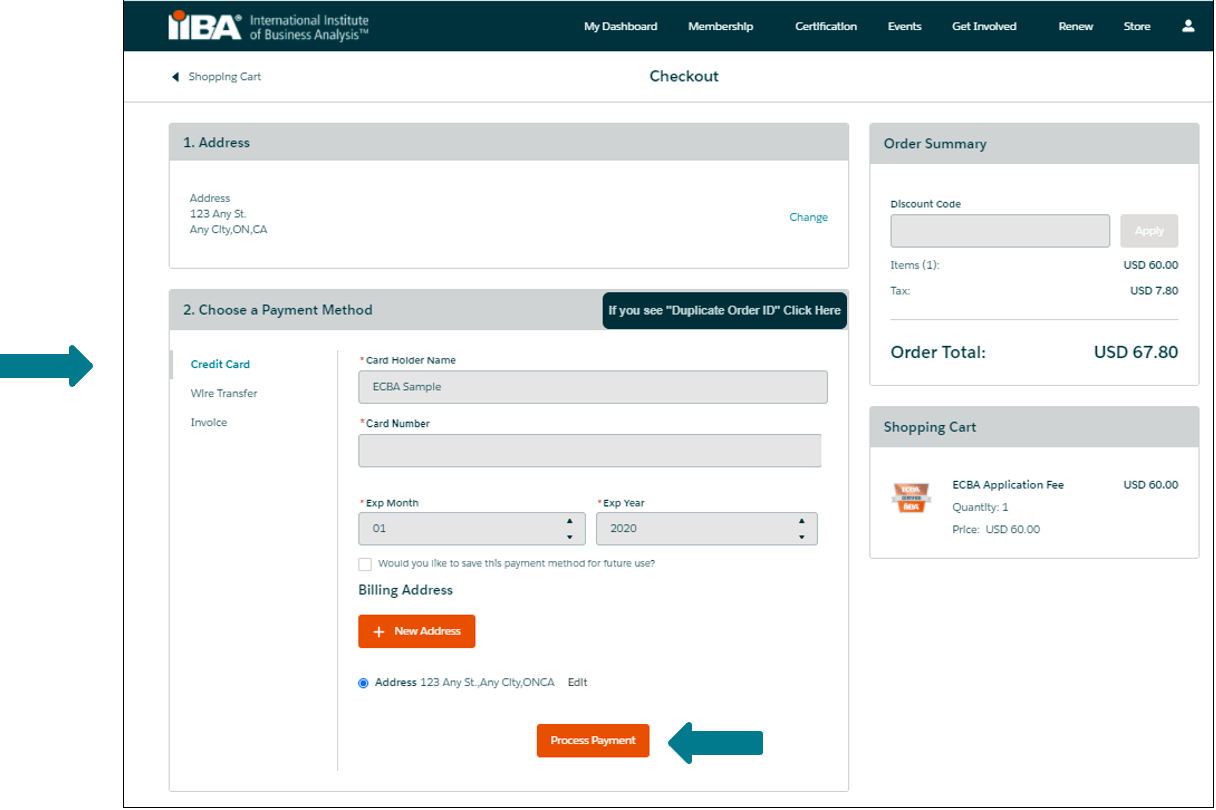The height and width of the screenshot is (810, 1216).
Task: Select the Credit Card payment tab
Action: tap(221, 365)
